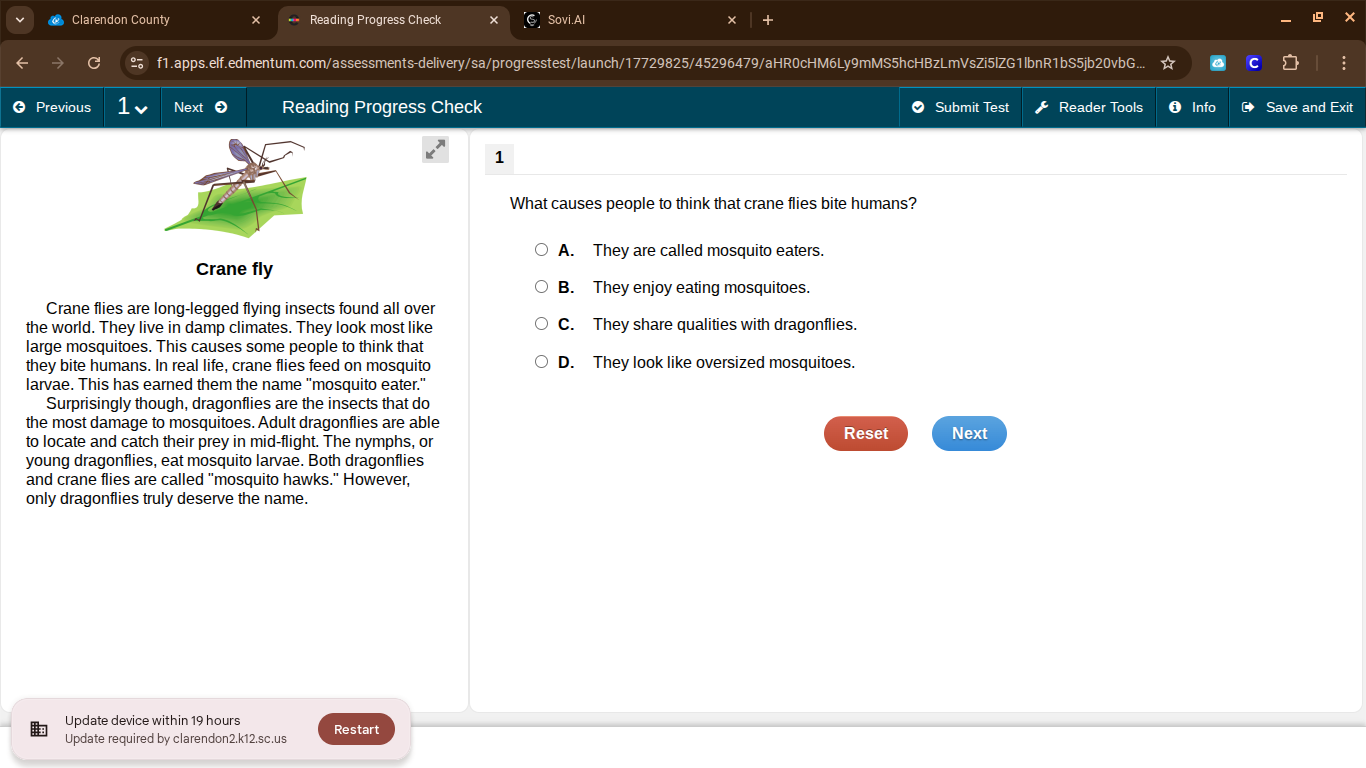The image size is (1366, 768).
Task: Restart the device from update notification
Action: (356, 729)
